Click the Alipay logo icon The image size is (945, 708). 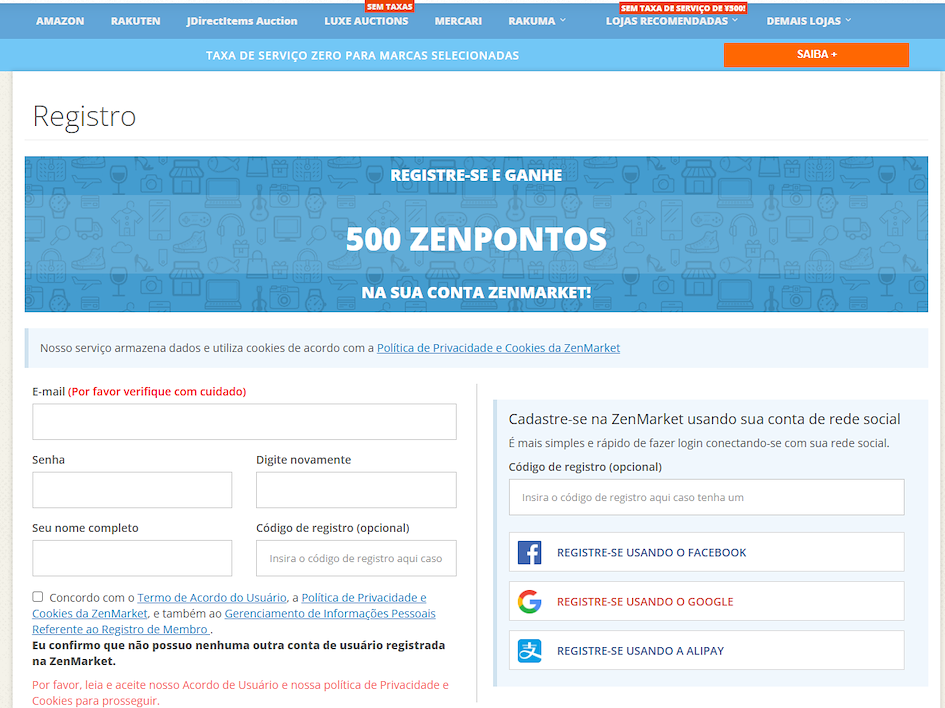tap(529, 650)
